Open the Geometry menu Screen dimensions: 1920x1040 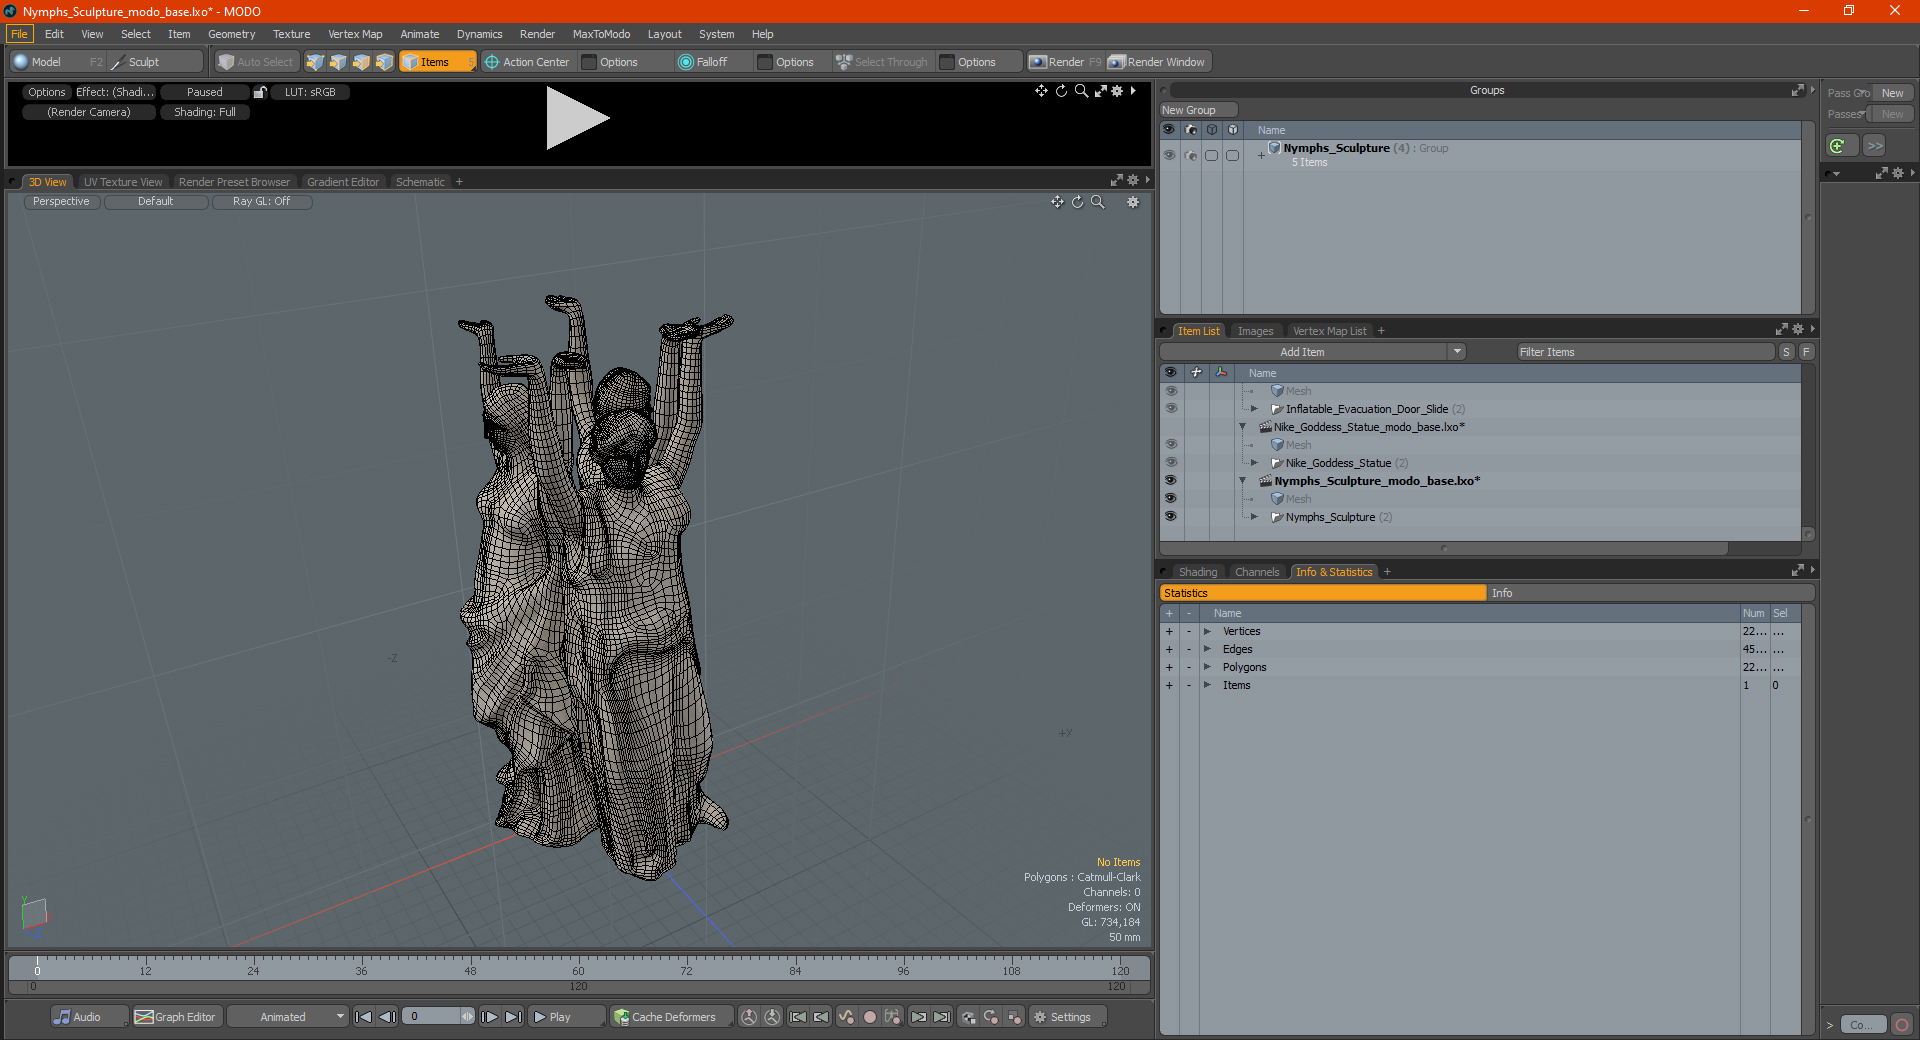231,34
